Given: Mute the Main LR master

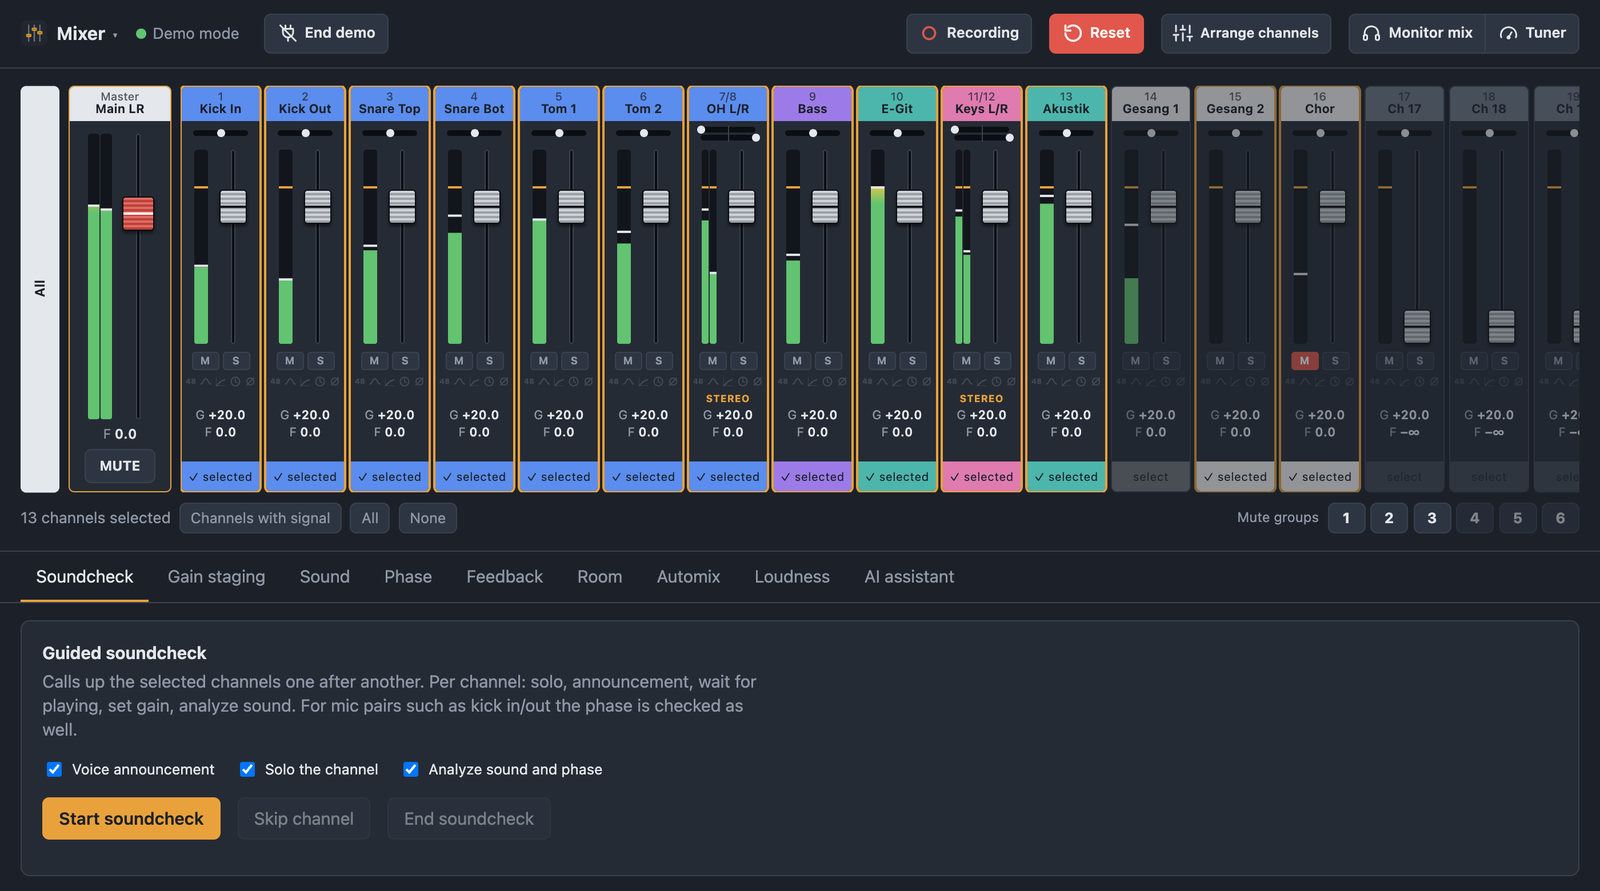Looking at the screenshot, I should point(120,466).
